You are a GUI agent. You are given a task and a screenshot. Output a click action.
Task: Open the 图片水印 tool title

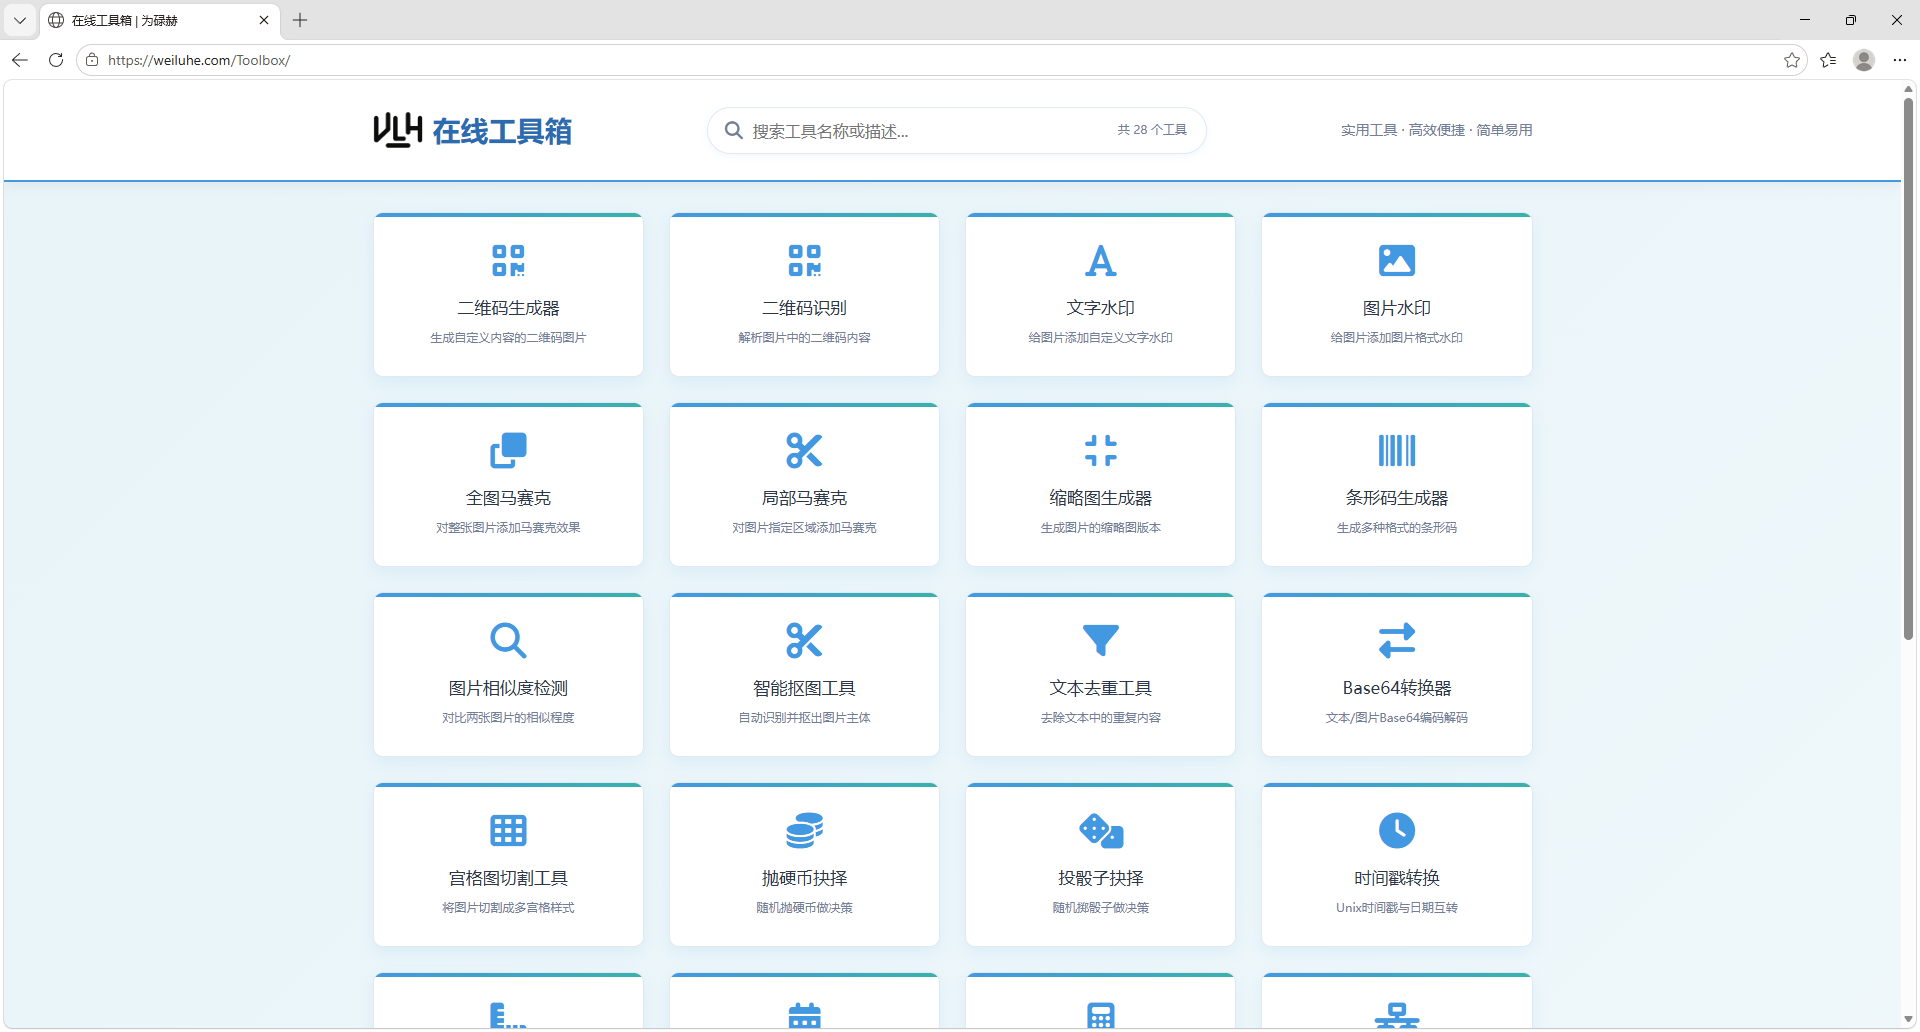point(1396,308)
